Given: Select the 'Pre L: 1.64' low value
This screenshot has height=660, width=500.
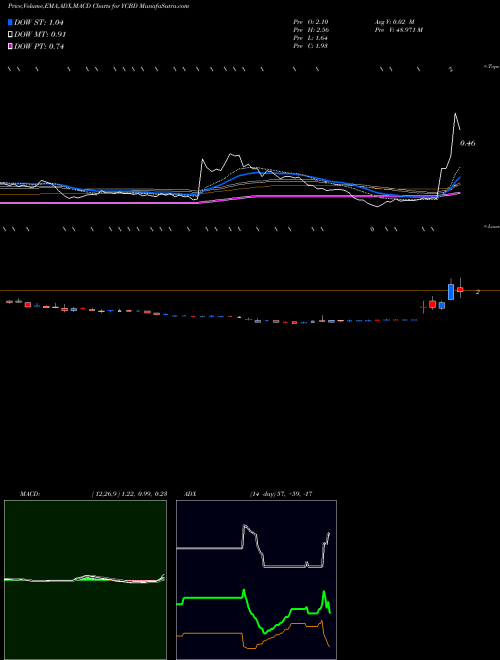Looking at the screenshot, I should (311, 38).
